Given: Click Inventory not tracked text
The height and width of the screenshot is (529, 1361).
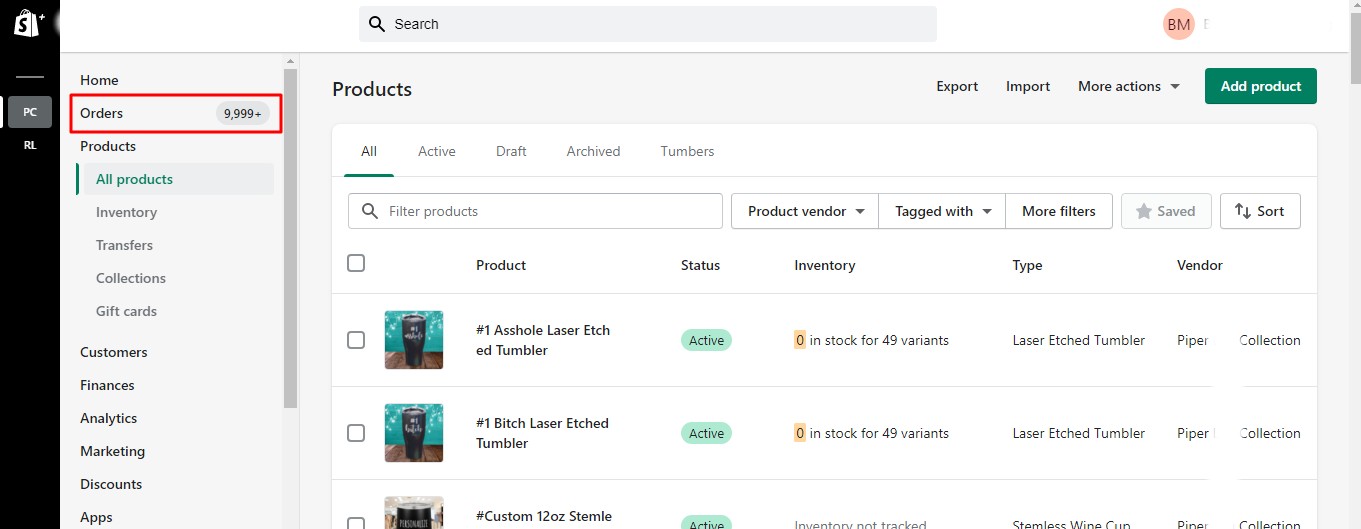Looking at the screenshot, I should [x=860, y=524].
